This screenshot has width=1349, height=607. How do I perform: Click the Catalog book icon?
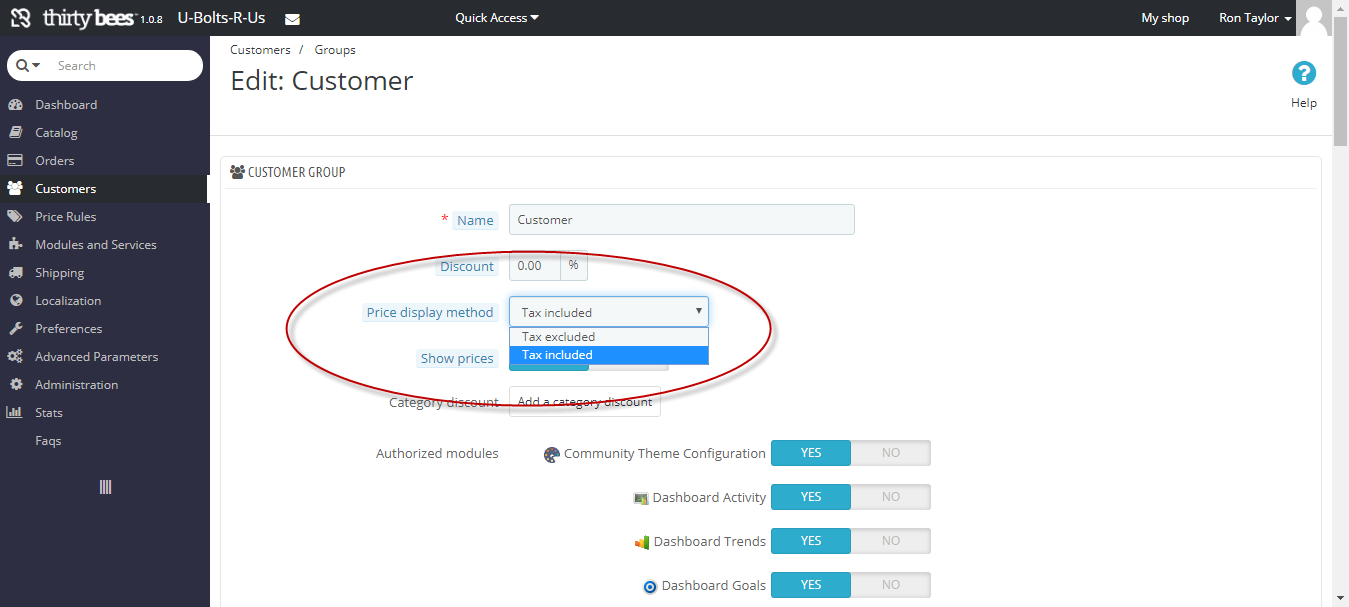coord(15,133)
